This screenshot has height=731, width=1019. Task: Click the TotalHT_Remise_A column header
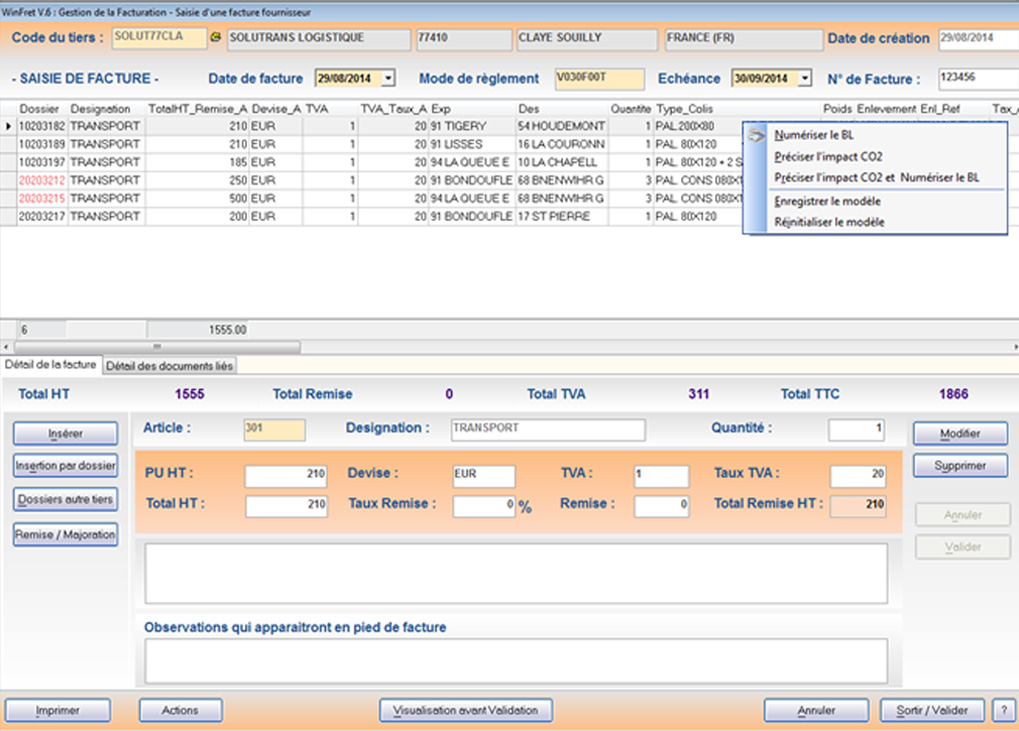point(198,109)
